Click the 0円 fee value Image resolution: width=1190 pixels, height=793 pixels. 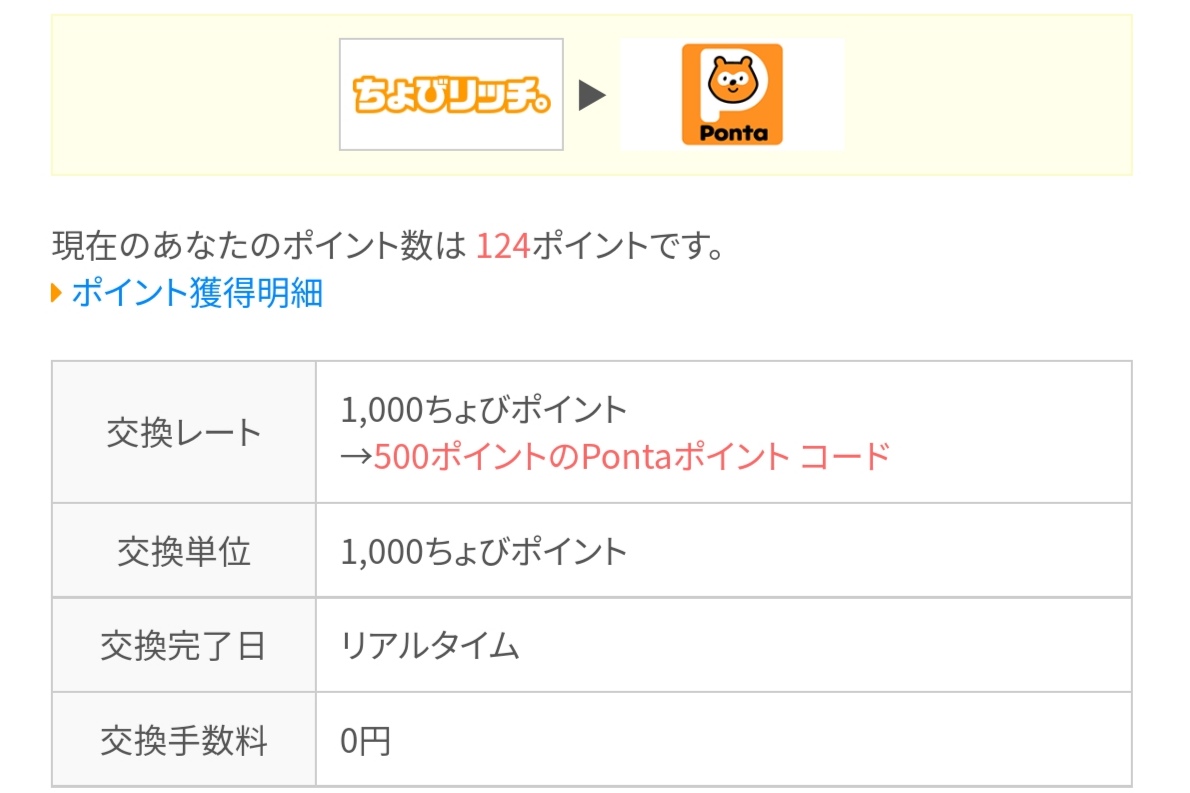(365, 741)
